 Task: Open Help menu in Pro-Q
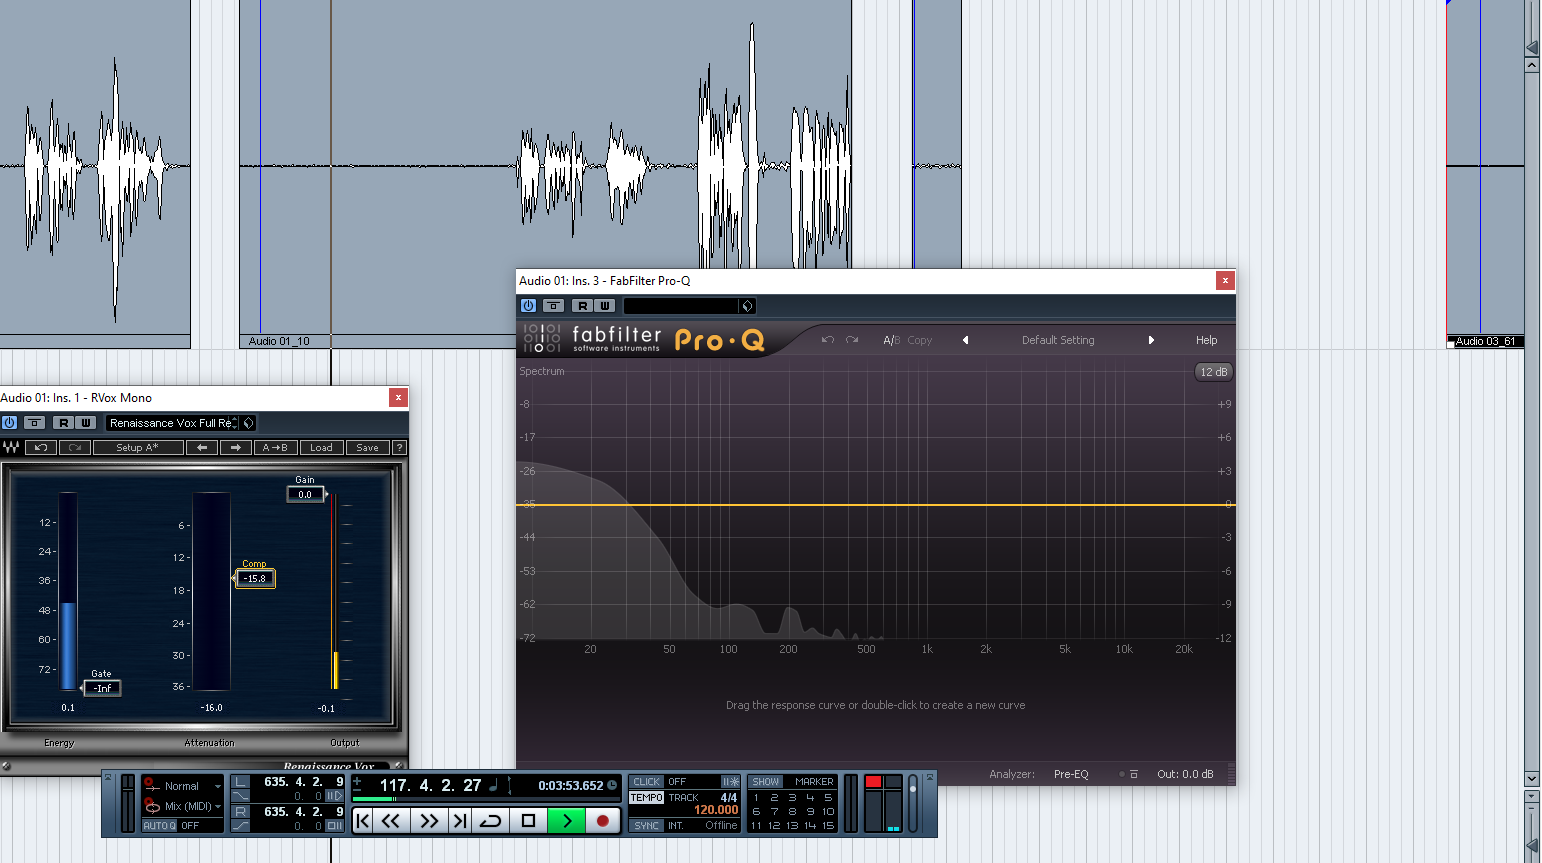[1206, 340]
